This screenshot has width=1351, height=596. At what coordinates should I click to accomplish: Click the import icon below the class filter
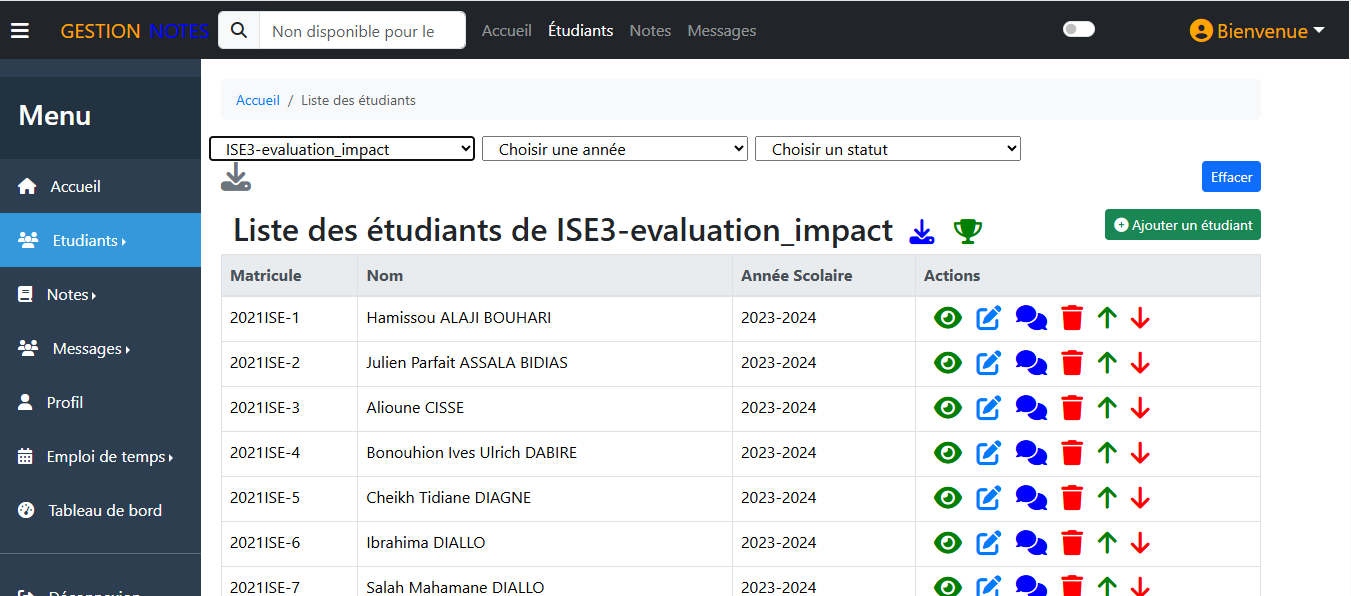click(235, 177)
